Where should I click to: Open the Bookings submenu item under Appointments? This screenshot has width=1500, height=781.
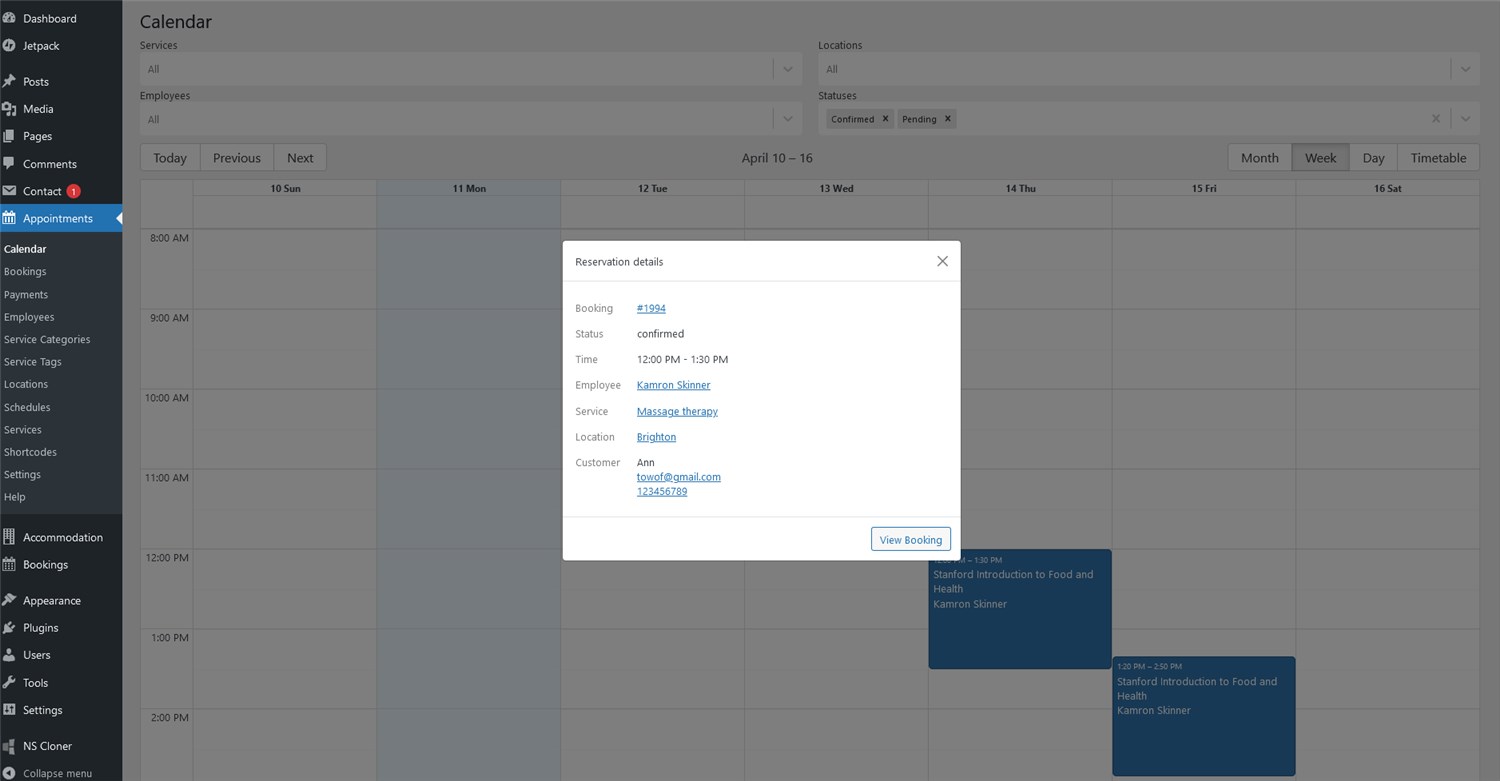coord(25,271)
